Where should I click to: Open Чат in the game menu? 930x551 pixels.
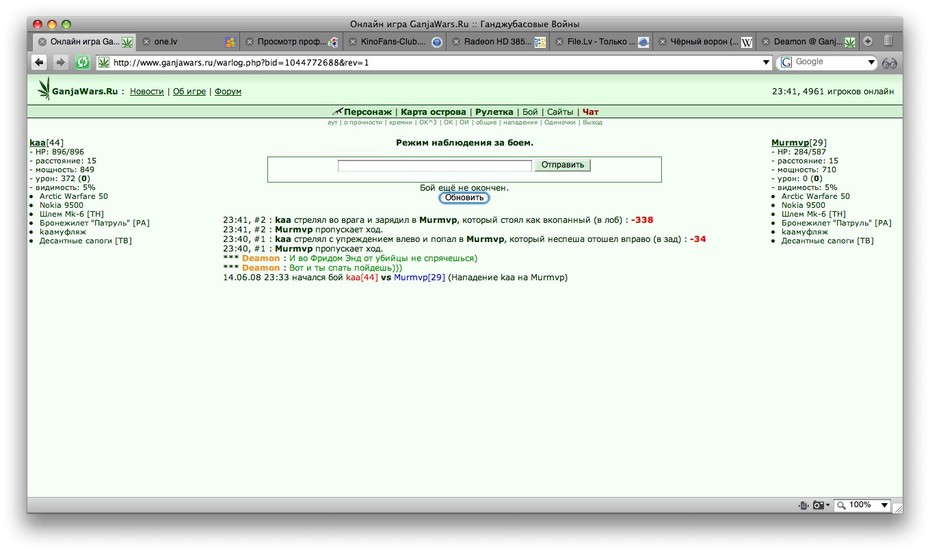[590, 112]
